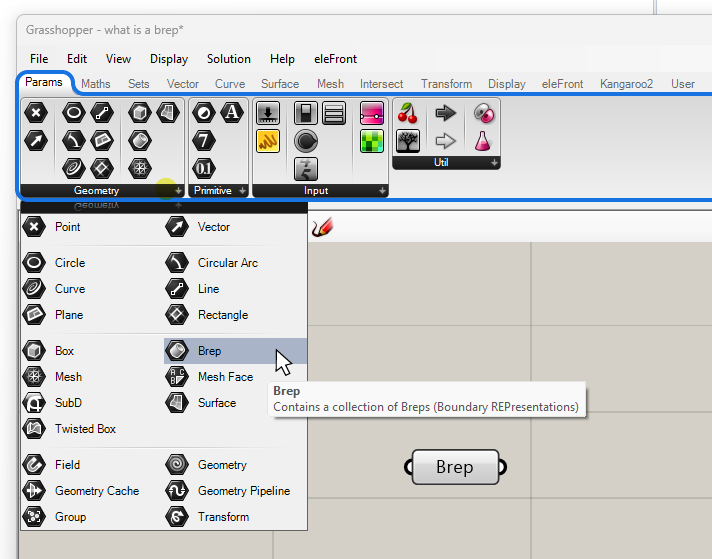
Task: Click the Brep component's right output grip
Action: point(502,467)
